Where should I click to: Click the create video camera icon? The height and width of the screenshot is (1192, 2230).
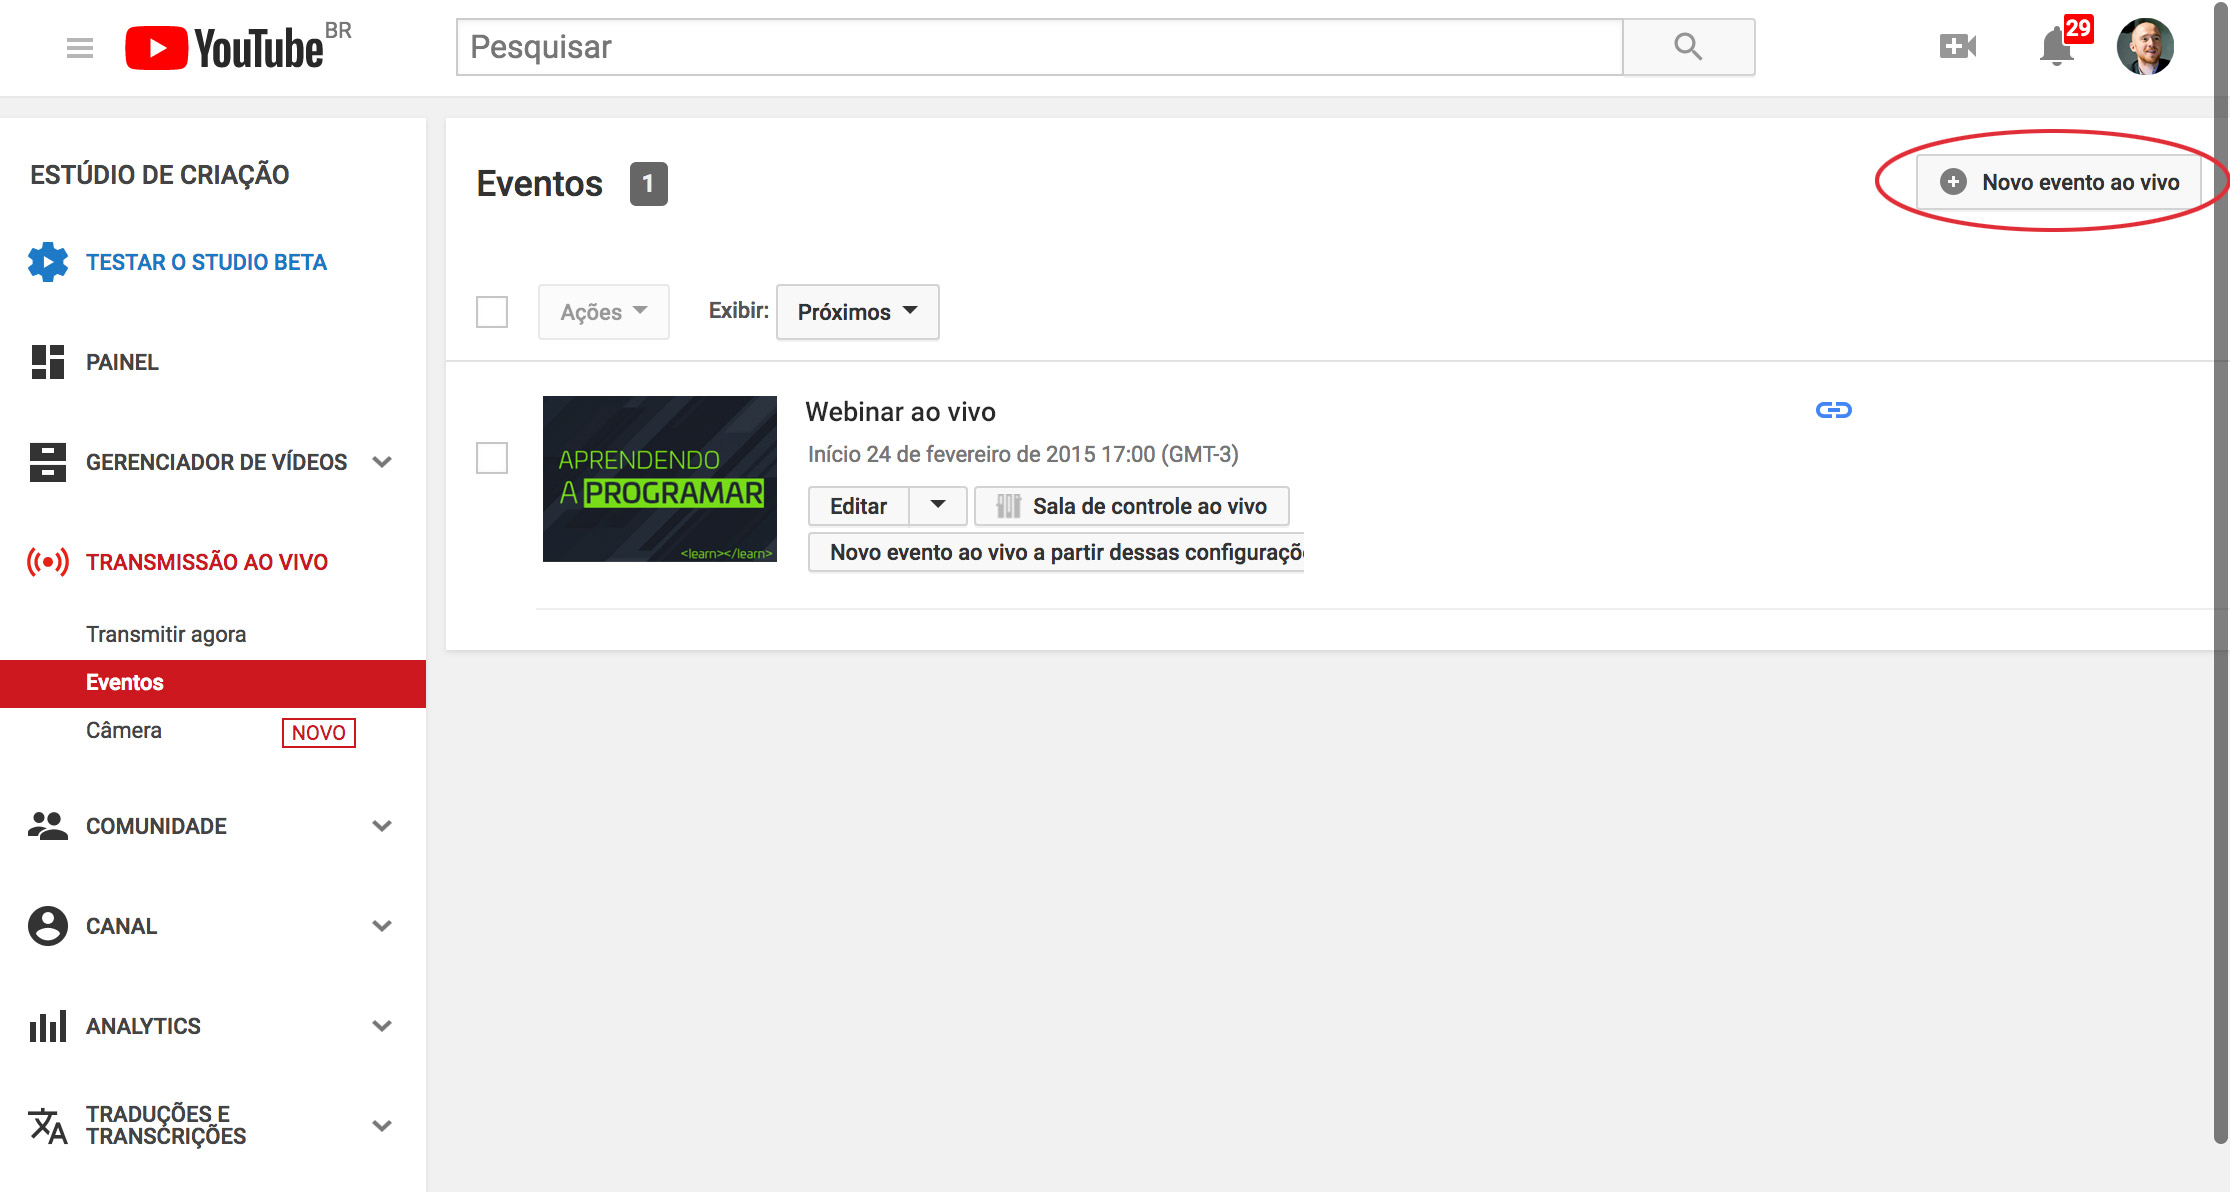click(x=1957, y=46)
